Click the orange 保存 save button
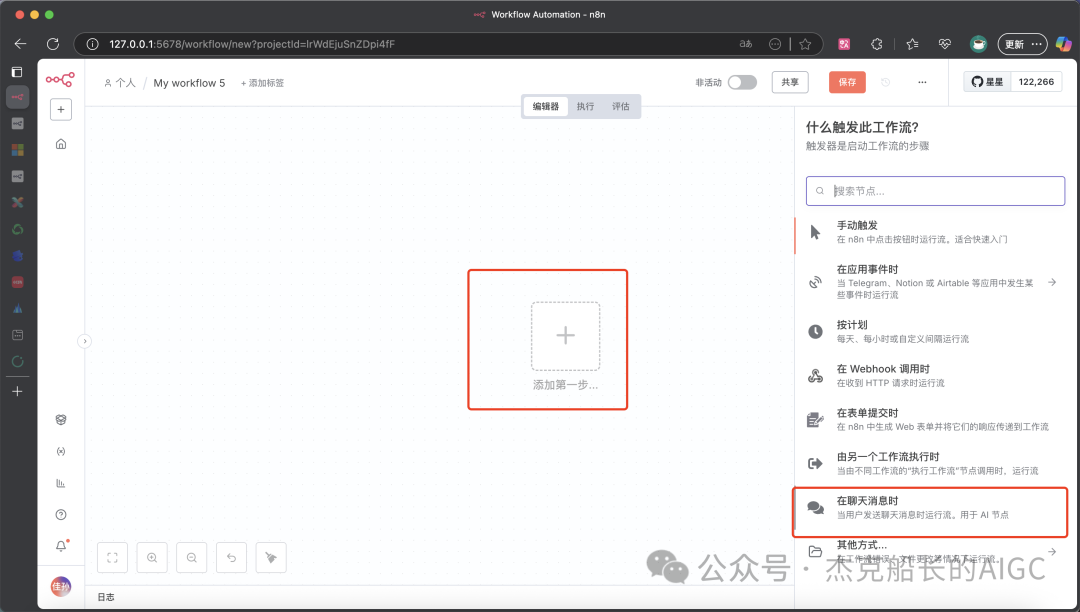The image size is (1080, 612). click(x=847, y=82)
